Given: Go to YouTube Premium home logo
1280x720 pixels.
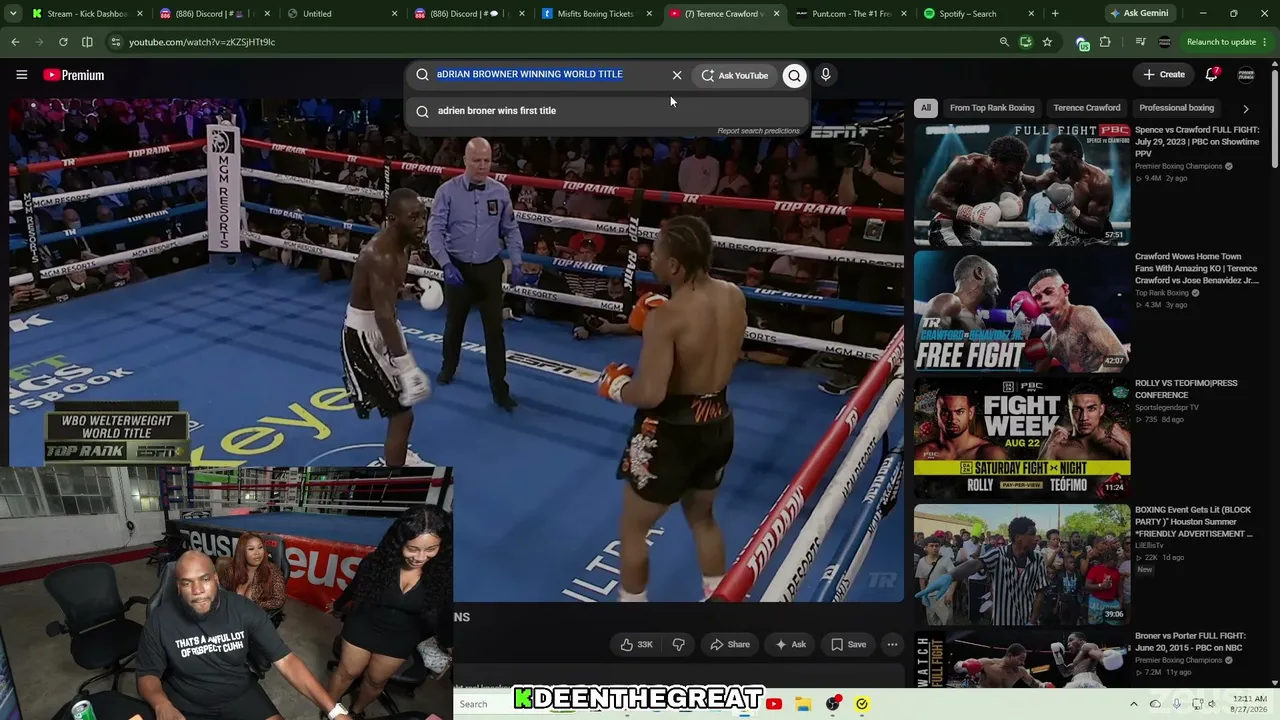Looking at the screenshot, I should tap(73, 75).
